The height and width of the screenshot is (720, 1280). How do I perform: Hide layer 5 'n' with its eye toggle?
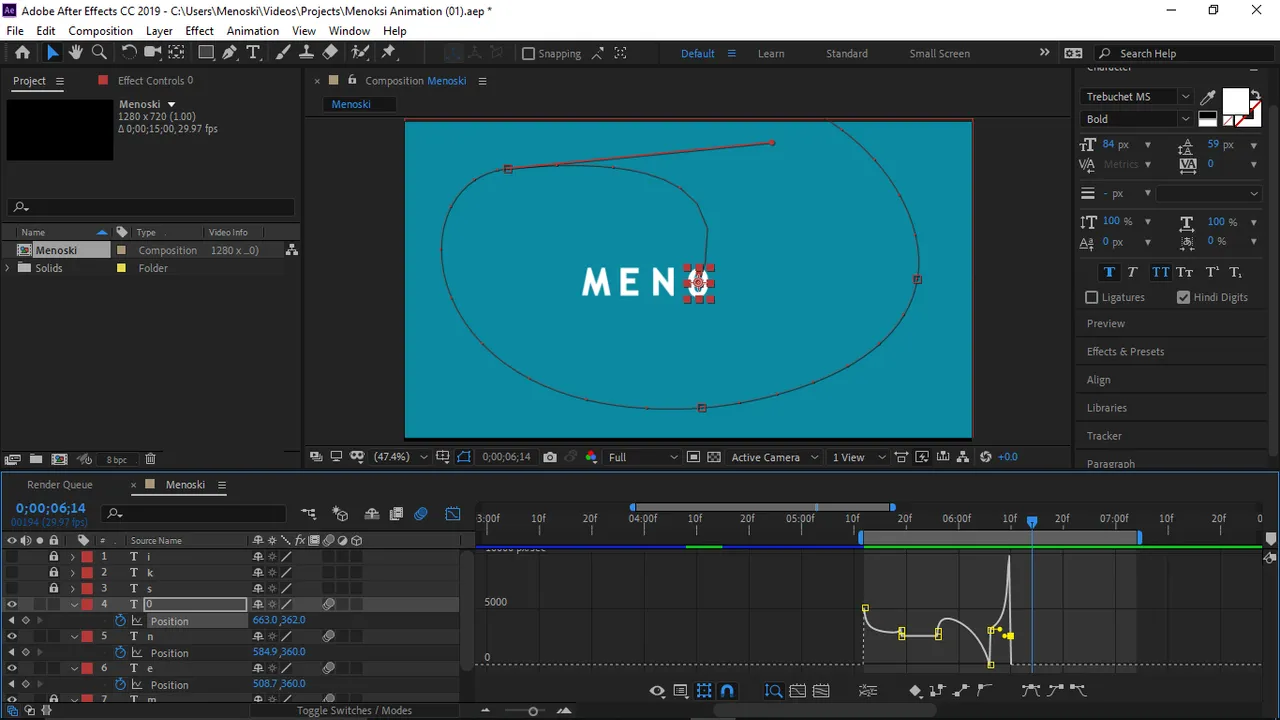tap(12, 636)
